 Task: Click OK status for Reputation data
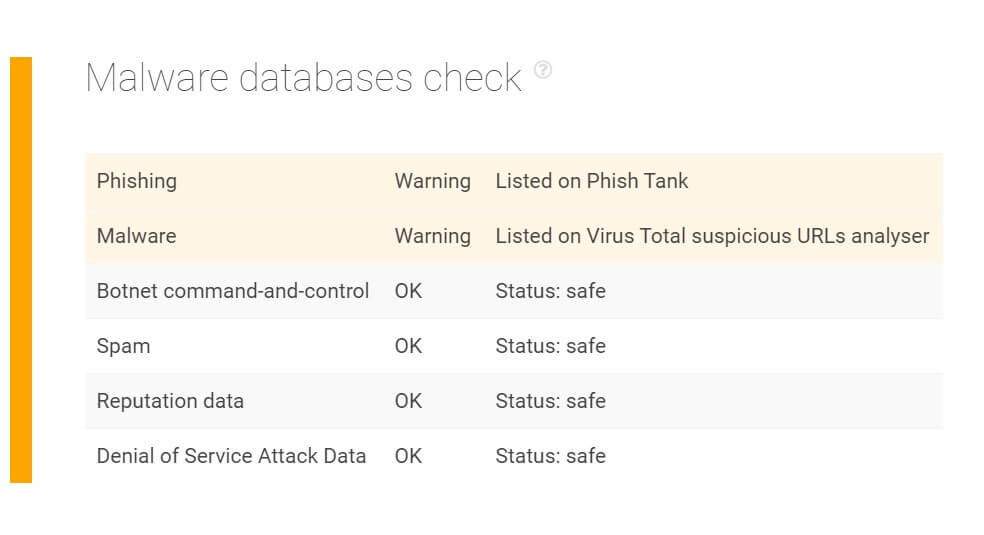409,401
